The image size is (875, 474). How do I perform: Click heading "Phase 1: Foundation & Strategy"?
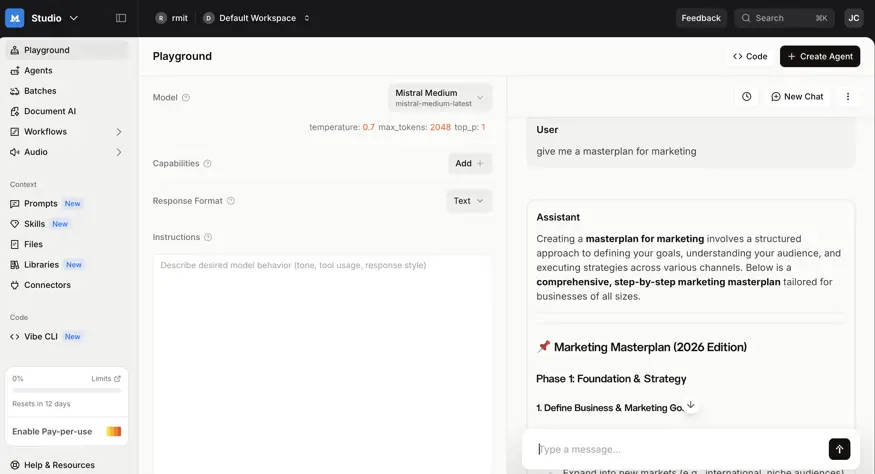click(x=611, y=379)
